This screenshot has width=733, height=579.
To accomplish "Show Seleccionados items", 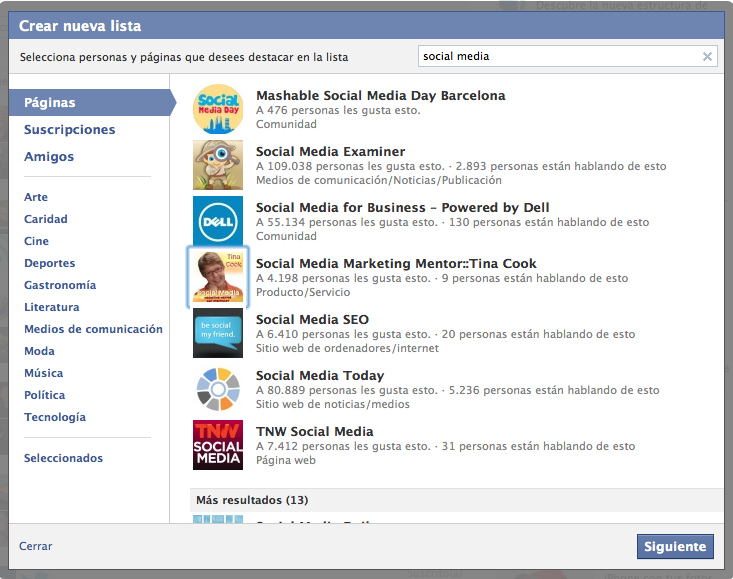I will coord(64,458).
